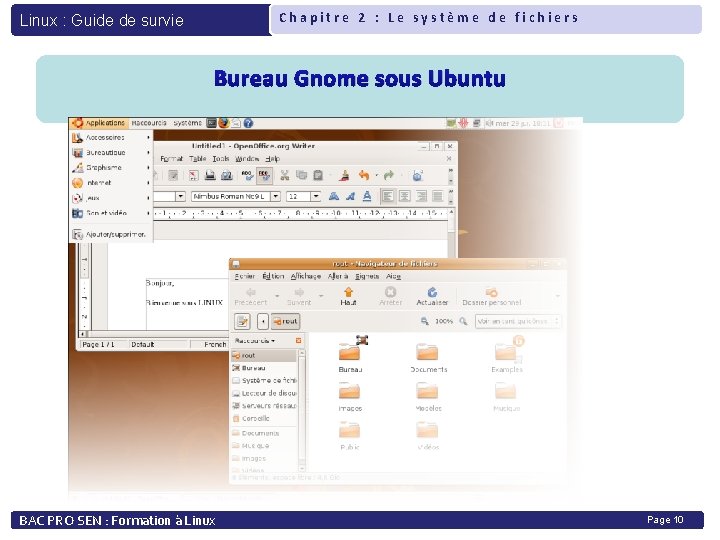The width and height of the screenshot is (720, 540).
Task: Set Align Right in Writer
Action: (x=421, y=197)
